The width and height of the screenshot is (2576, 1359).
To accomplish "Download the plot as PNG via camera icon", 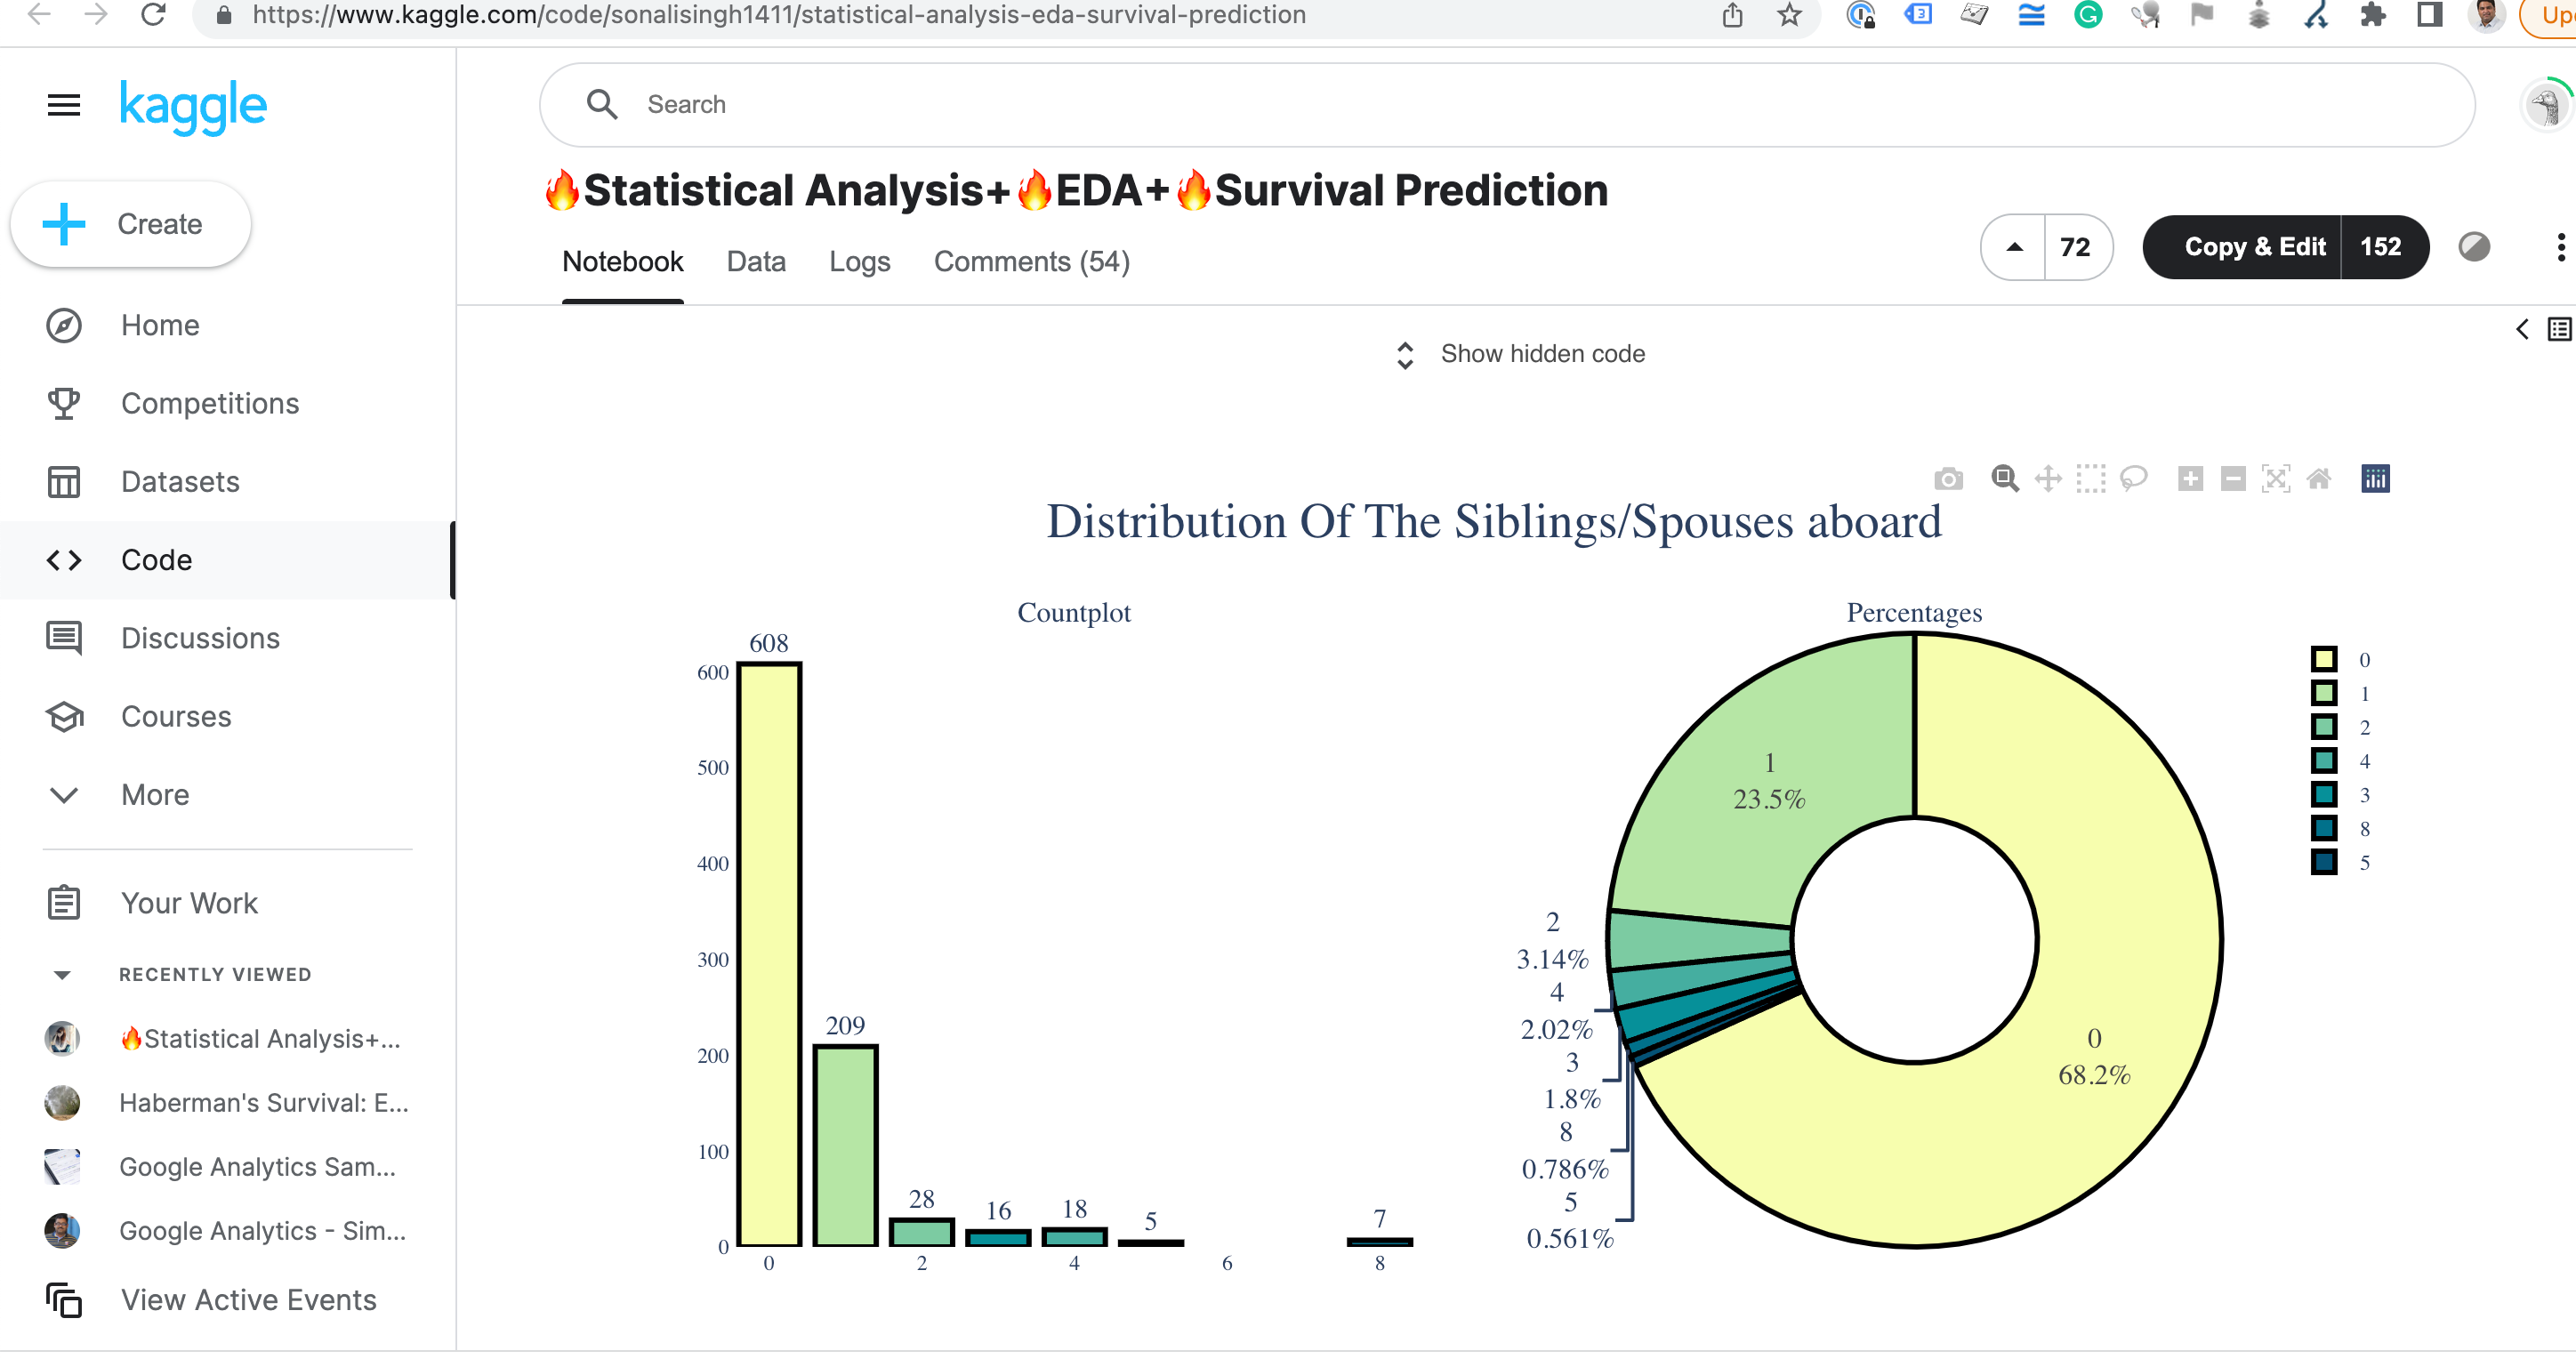I will pyautogui.click(x=1949, y=479).
